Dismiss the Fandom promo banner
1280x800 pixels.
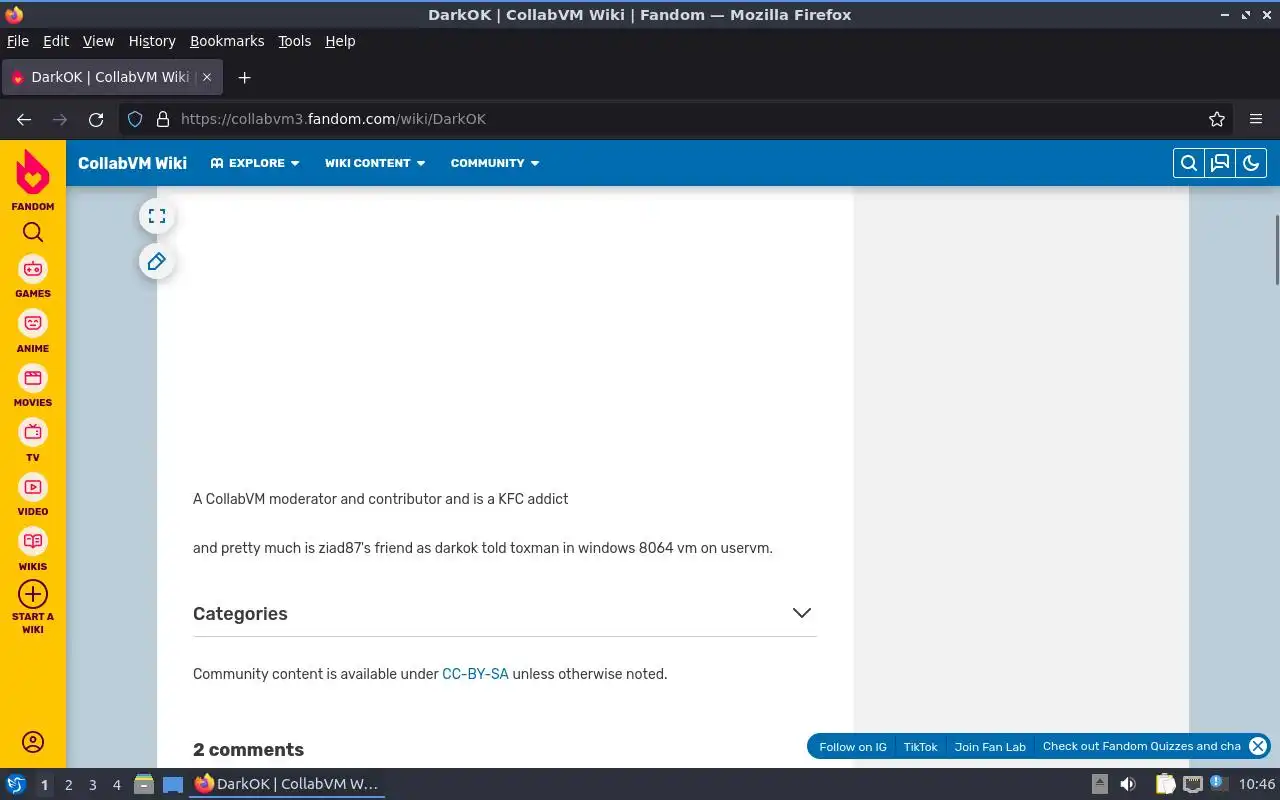(1258, 746)
